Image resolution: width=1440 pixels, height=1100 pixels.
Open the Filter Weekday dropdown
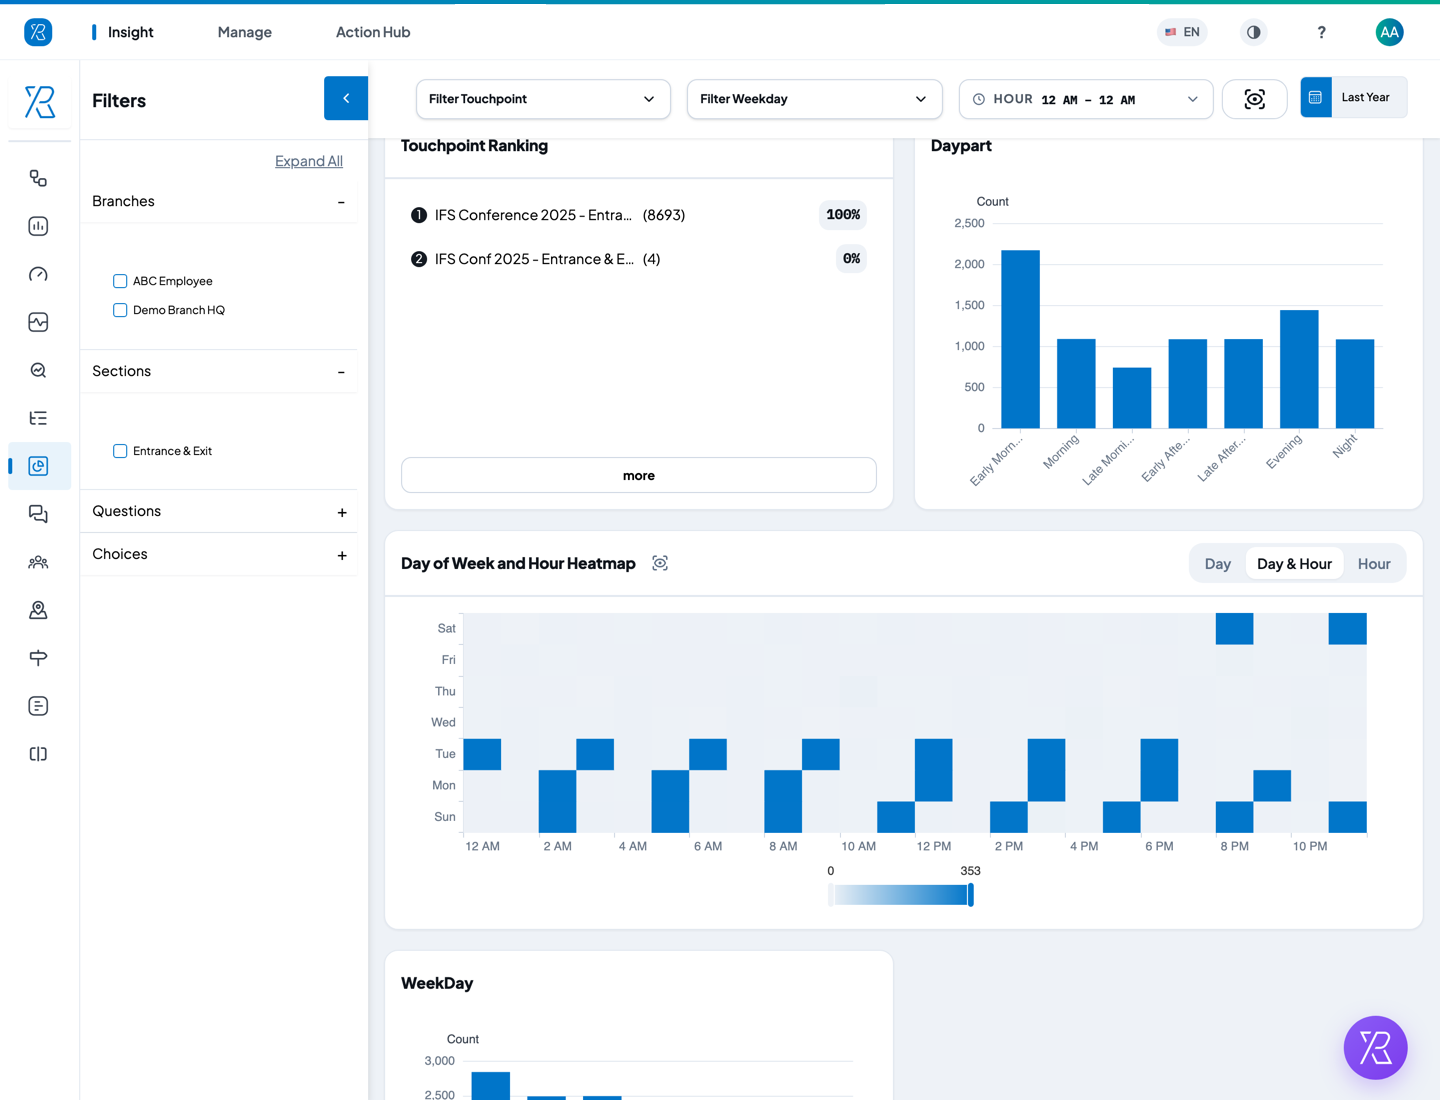pos(814,99)
